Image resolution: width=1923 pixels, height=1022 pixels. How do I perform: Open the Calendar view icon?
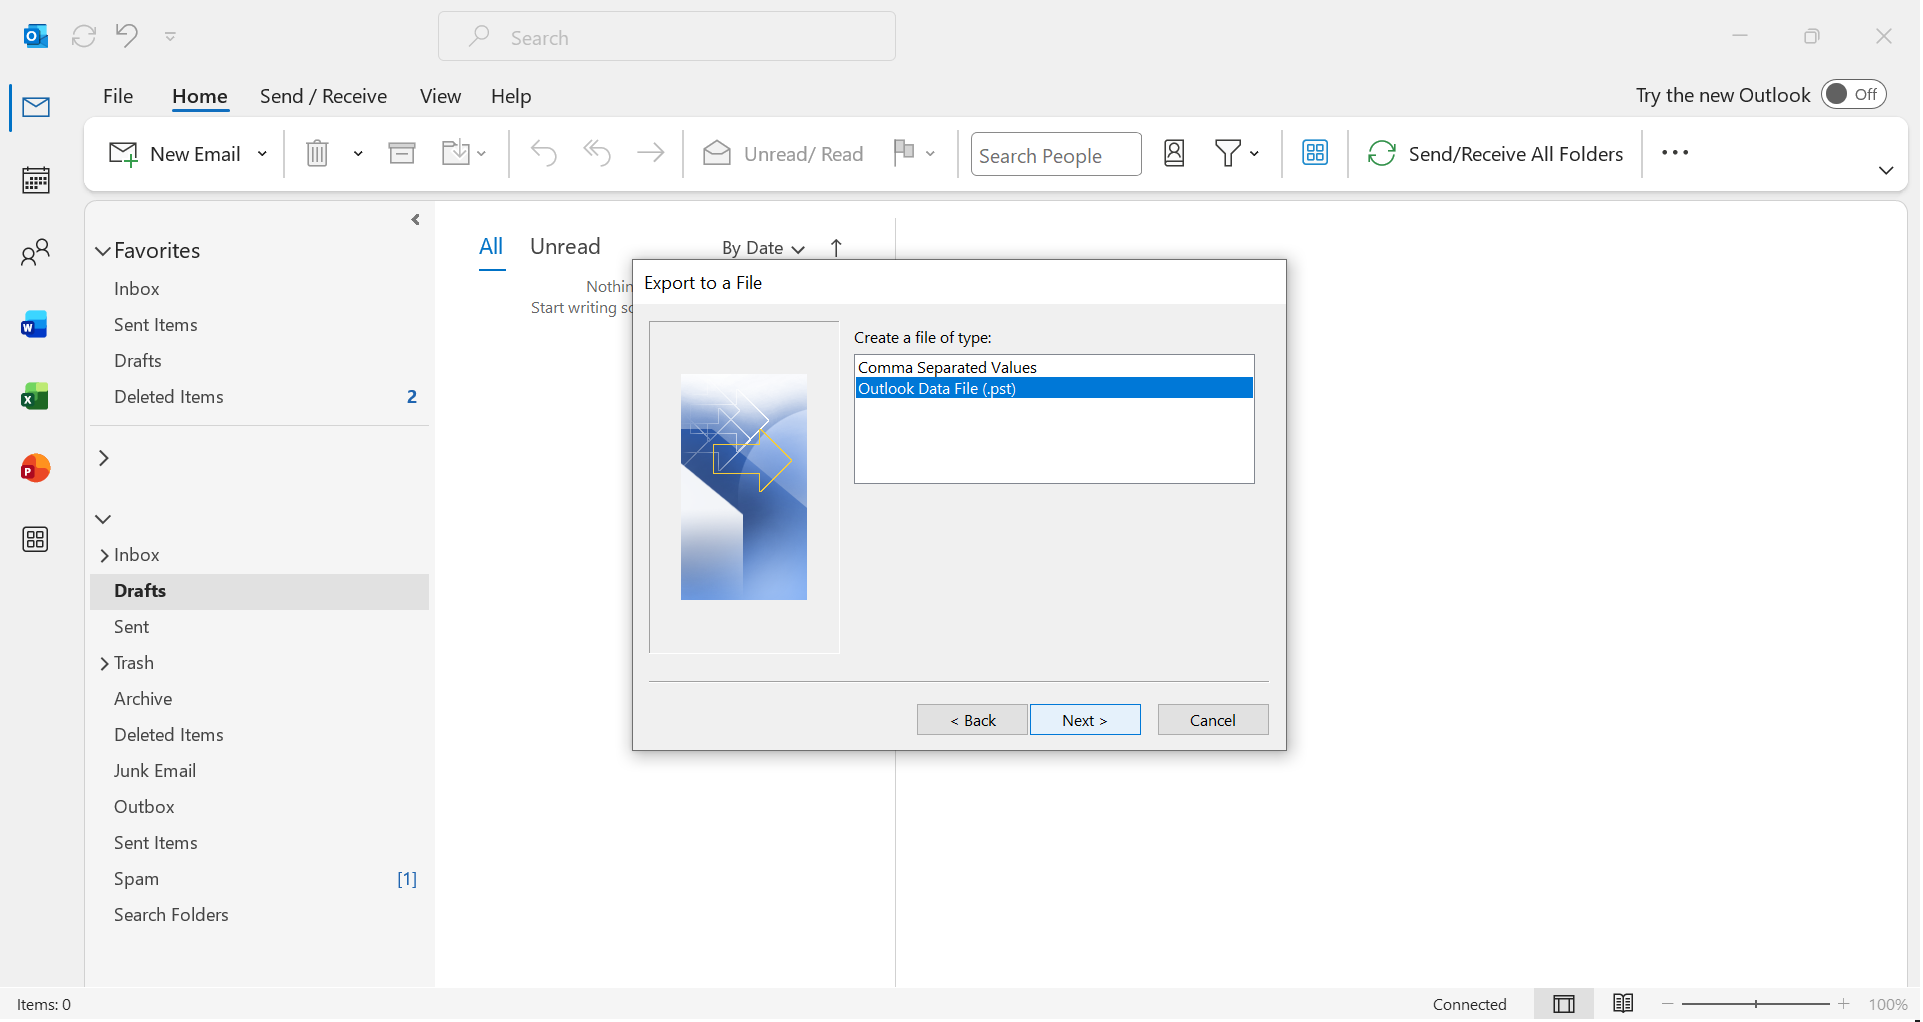tap(36, 180)
